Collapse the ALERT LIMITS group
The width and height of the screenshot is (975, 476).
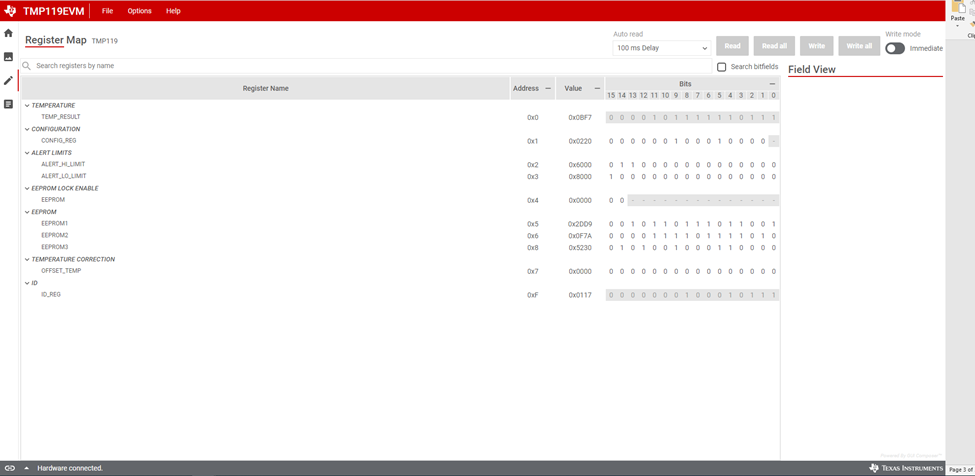point(27,153)
